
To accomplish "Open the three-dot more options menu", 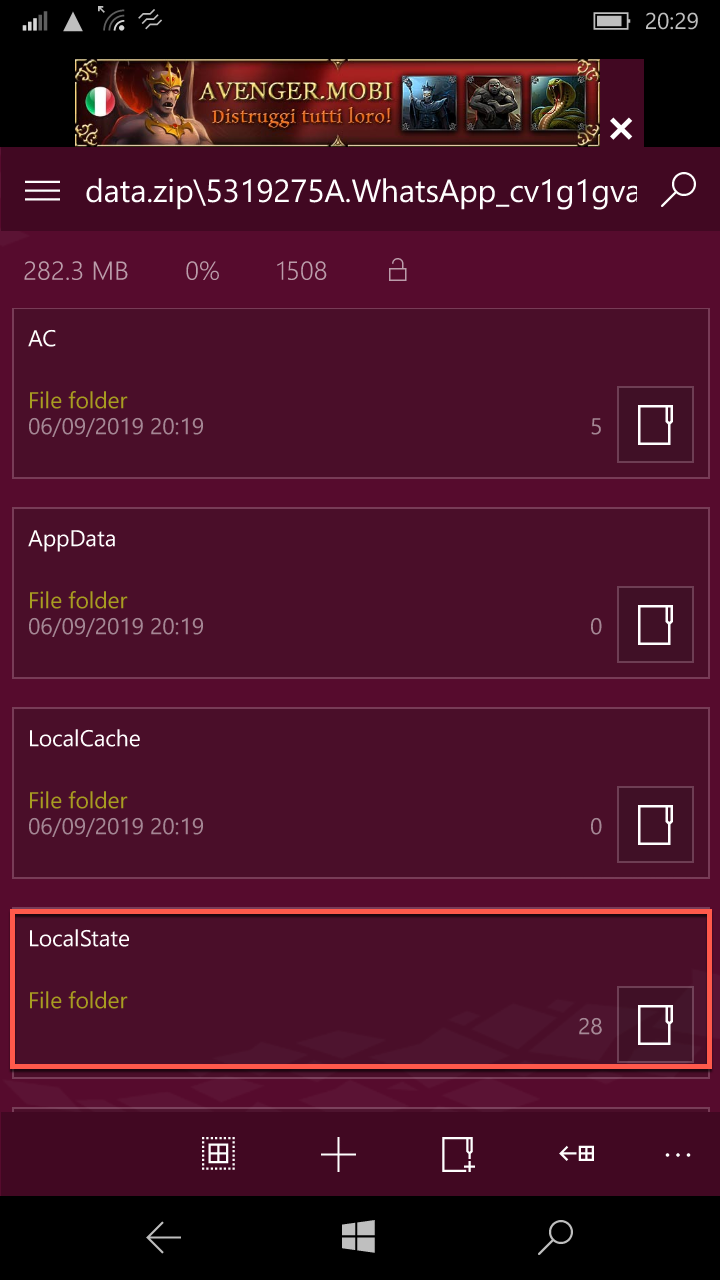I will (678, 1155).
